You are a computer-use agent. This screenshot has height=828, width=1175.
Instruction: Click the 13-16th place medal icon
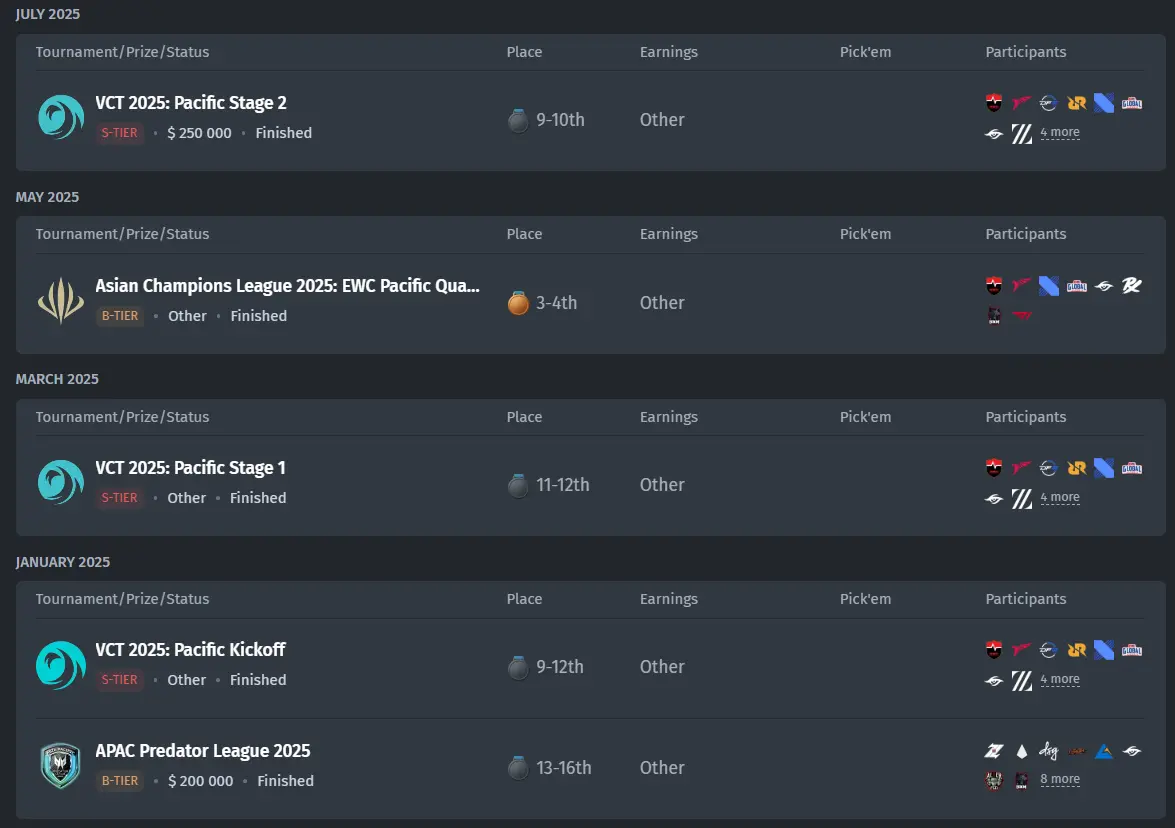[x=518, y=768]
